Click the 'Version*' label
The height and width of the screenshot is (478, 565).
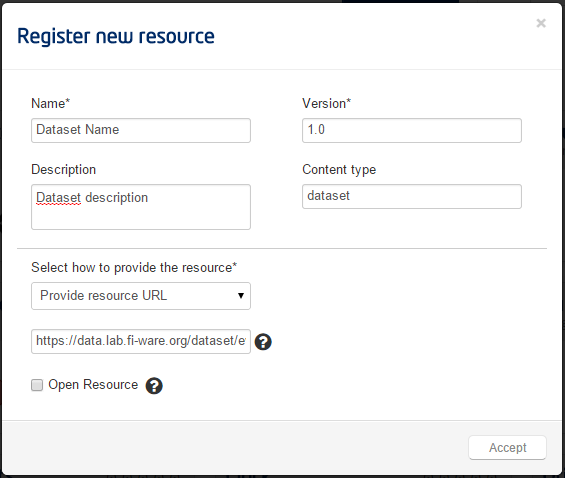326,103
